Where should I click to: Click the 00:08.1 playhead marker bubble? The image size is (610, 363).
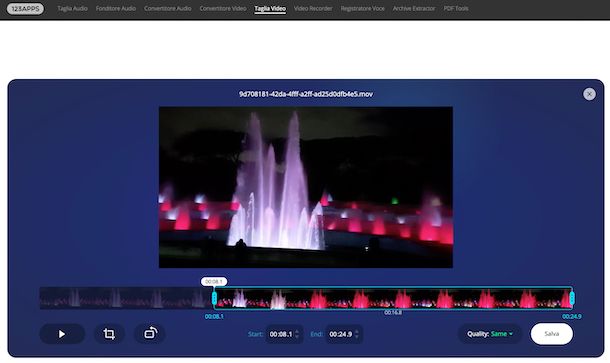(214, 281)
